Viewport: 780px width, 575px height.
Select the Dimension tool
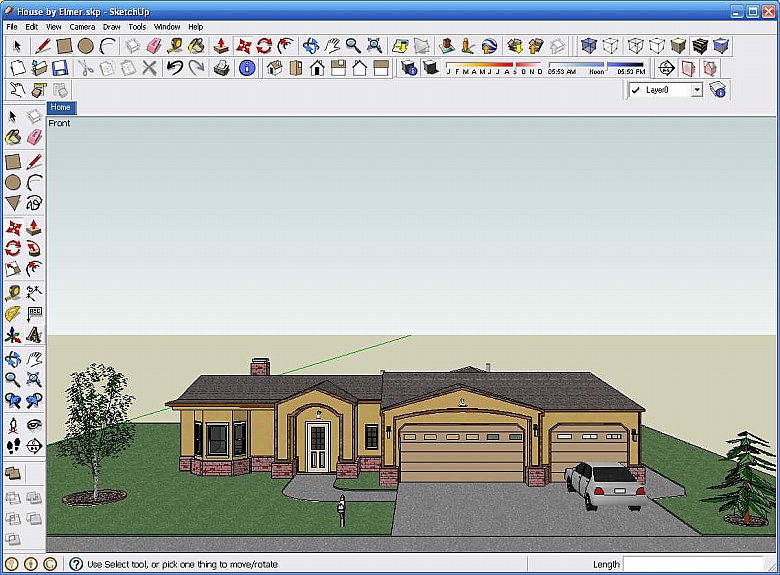click(x=34, y=293)
